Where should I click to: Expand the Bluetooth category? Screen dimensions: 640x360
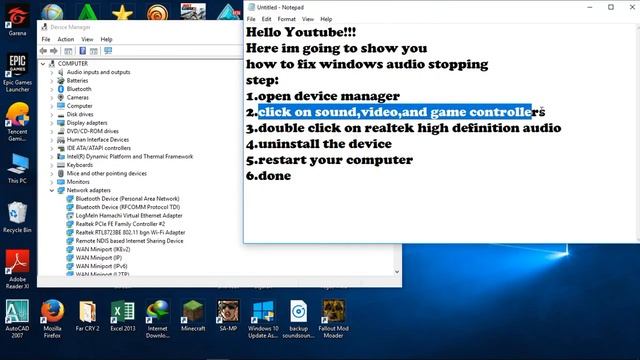pos(52,89)
